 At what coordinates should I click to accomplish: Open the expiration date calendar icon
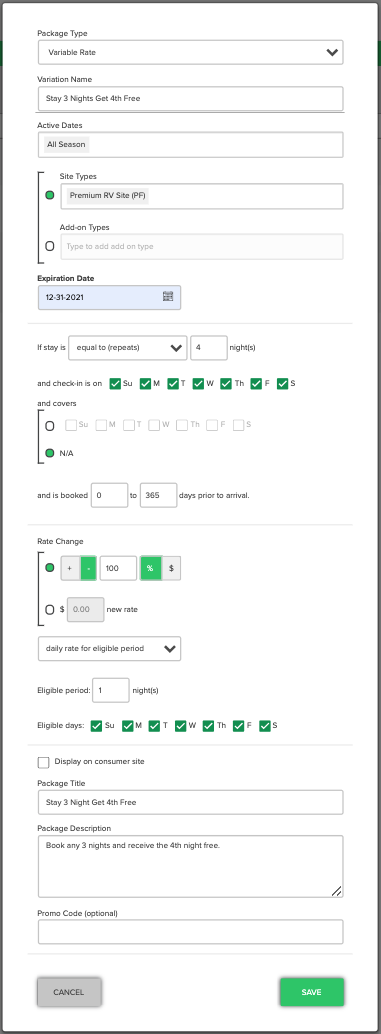pyautogui.click(x=167, y=297)
